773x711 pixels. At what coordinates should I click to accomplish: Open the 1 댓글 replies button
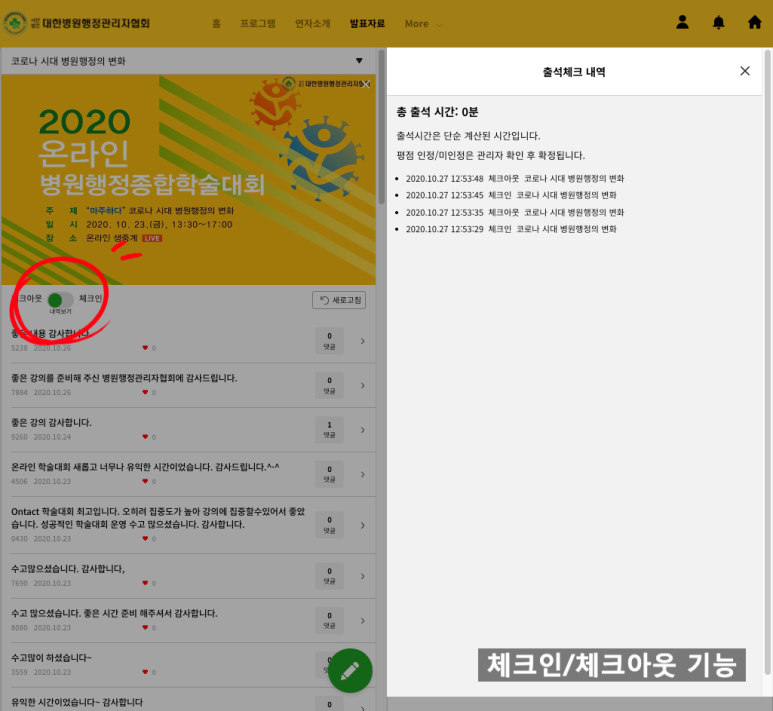pos(329,429)
